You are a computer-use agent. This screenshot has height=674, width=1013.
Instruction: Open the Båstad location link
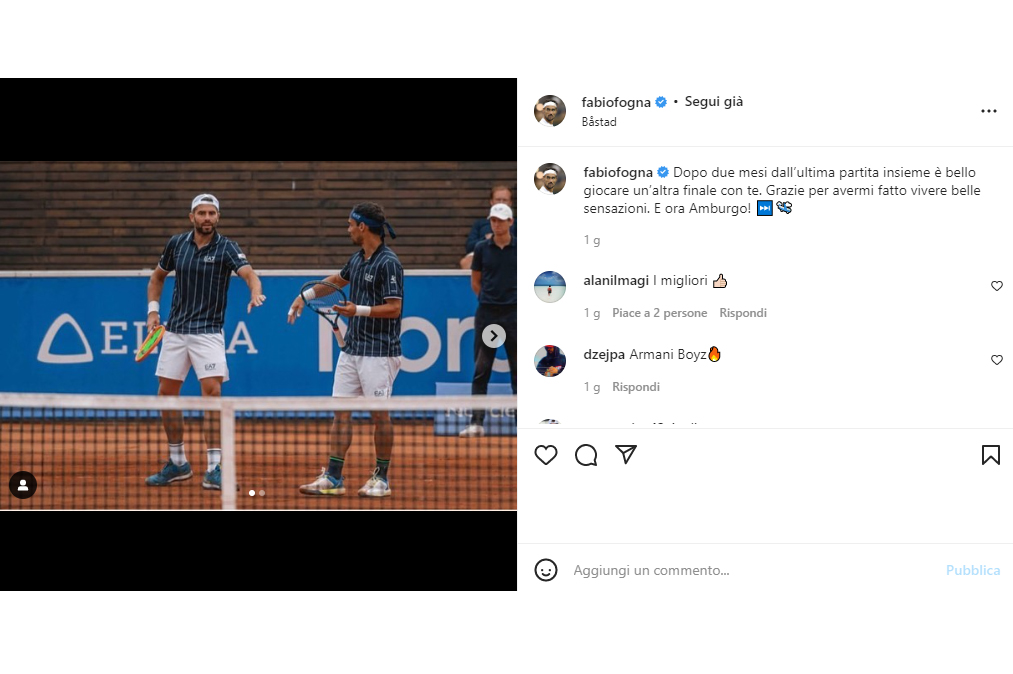(599, 121)
